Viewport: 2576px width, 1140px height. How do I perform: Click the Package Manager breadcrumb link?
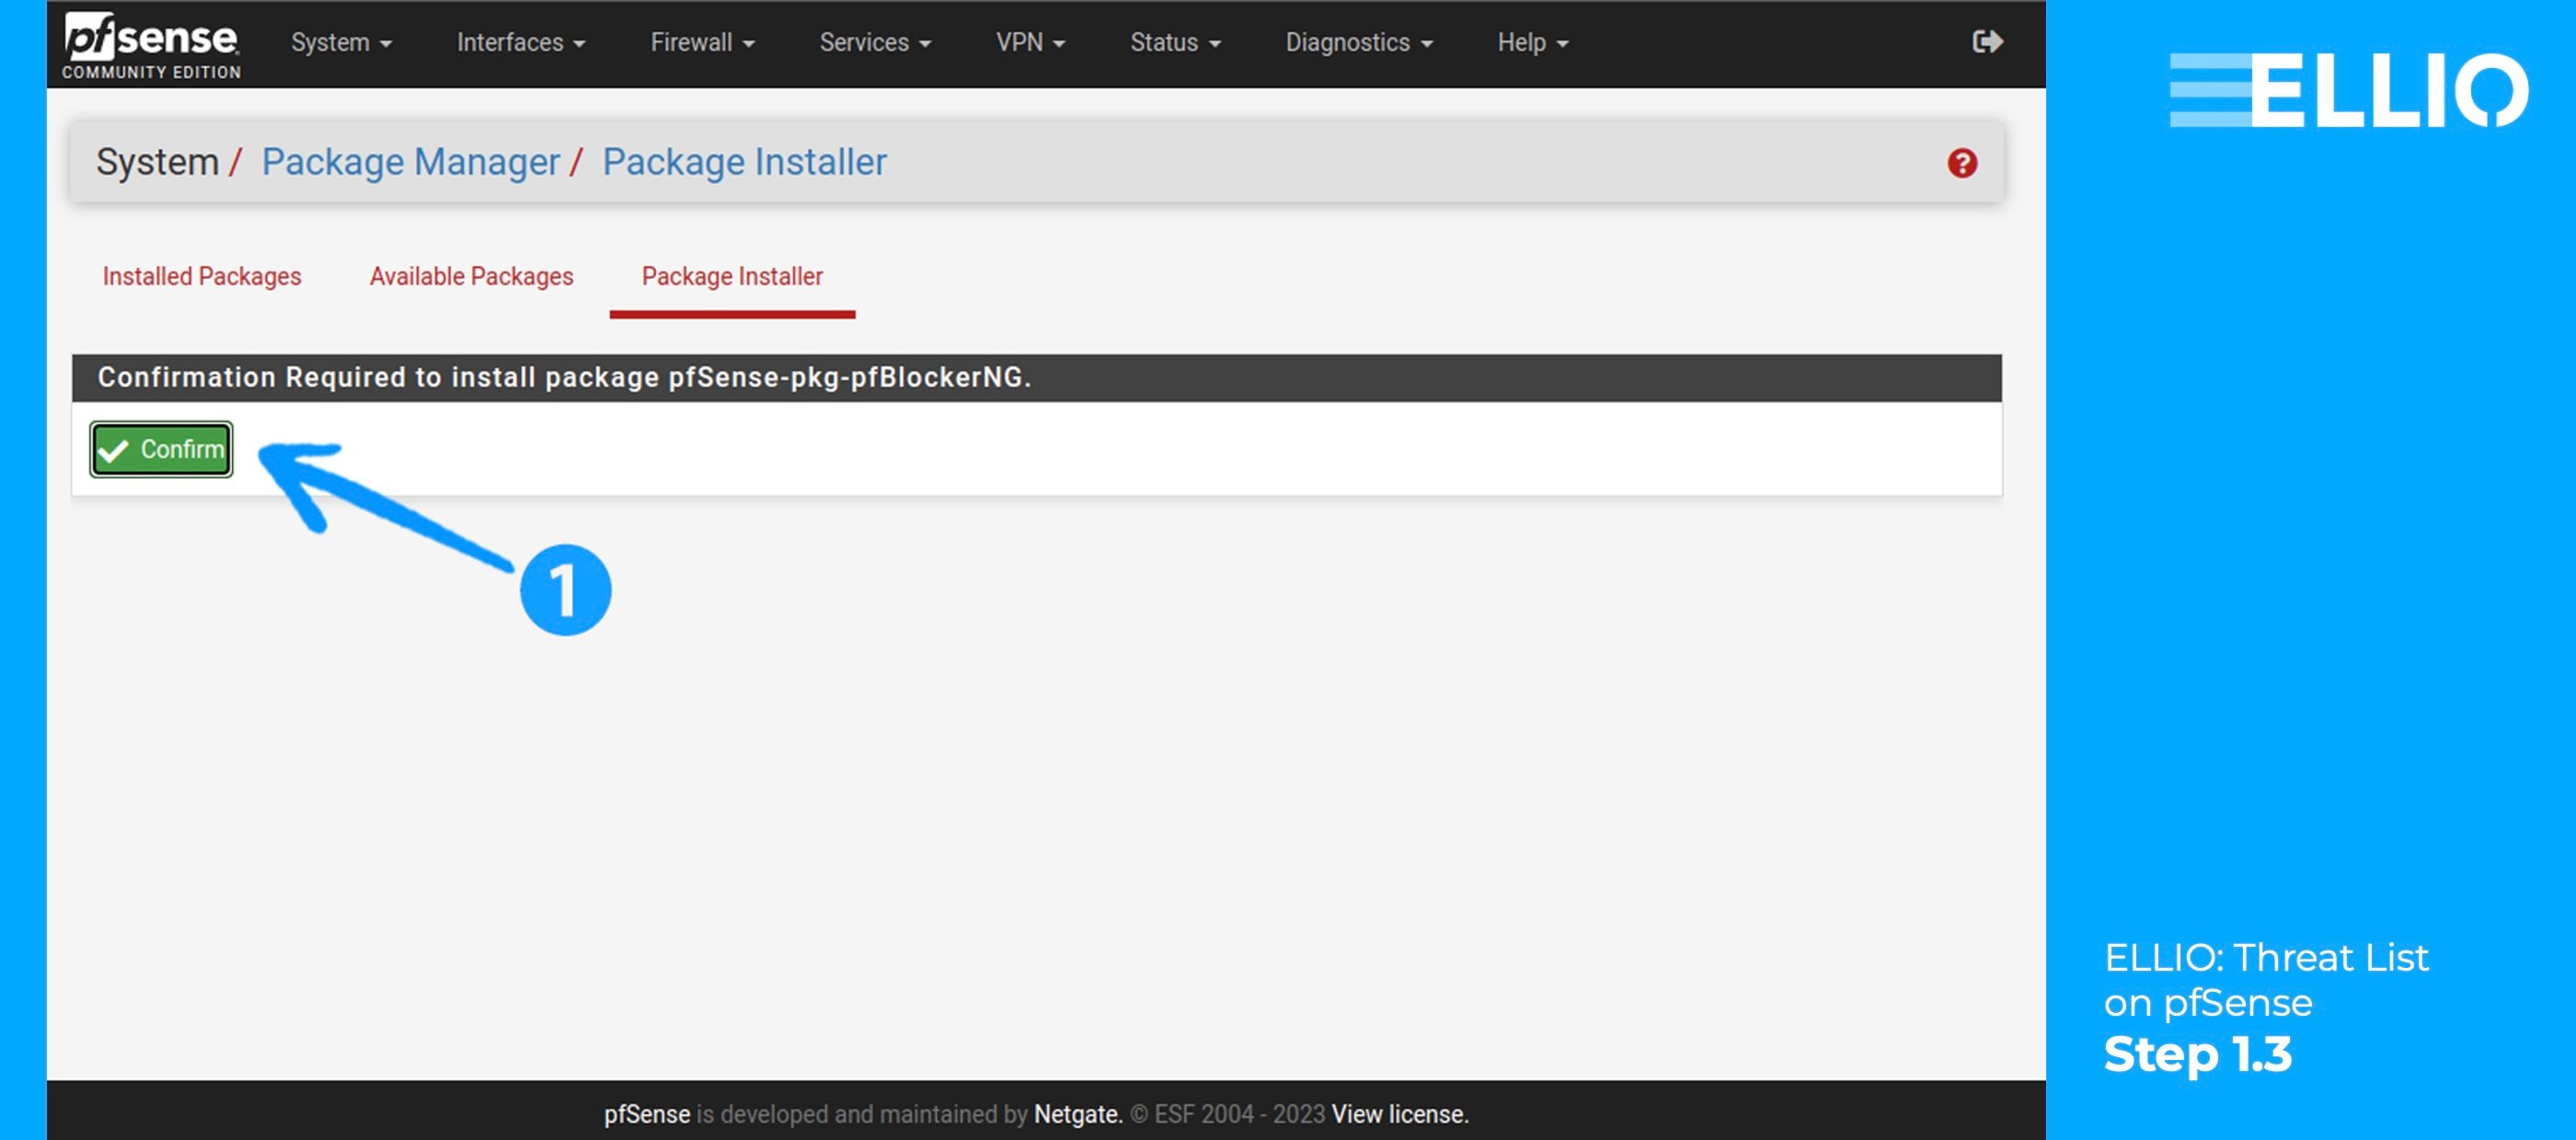(409, 161)
